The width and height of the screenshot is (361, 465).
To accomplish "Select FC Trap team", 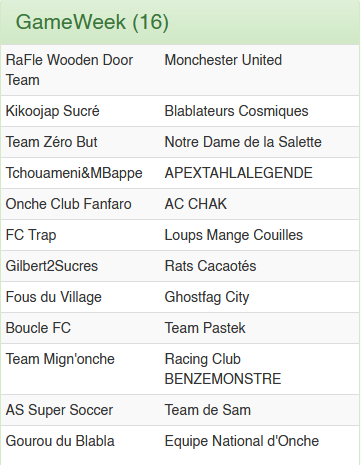I will [x=31, y=235].
